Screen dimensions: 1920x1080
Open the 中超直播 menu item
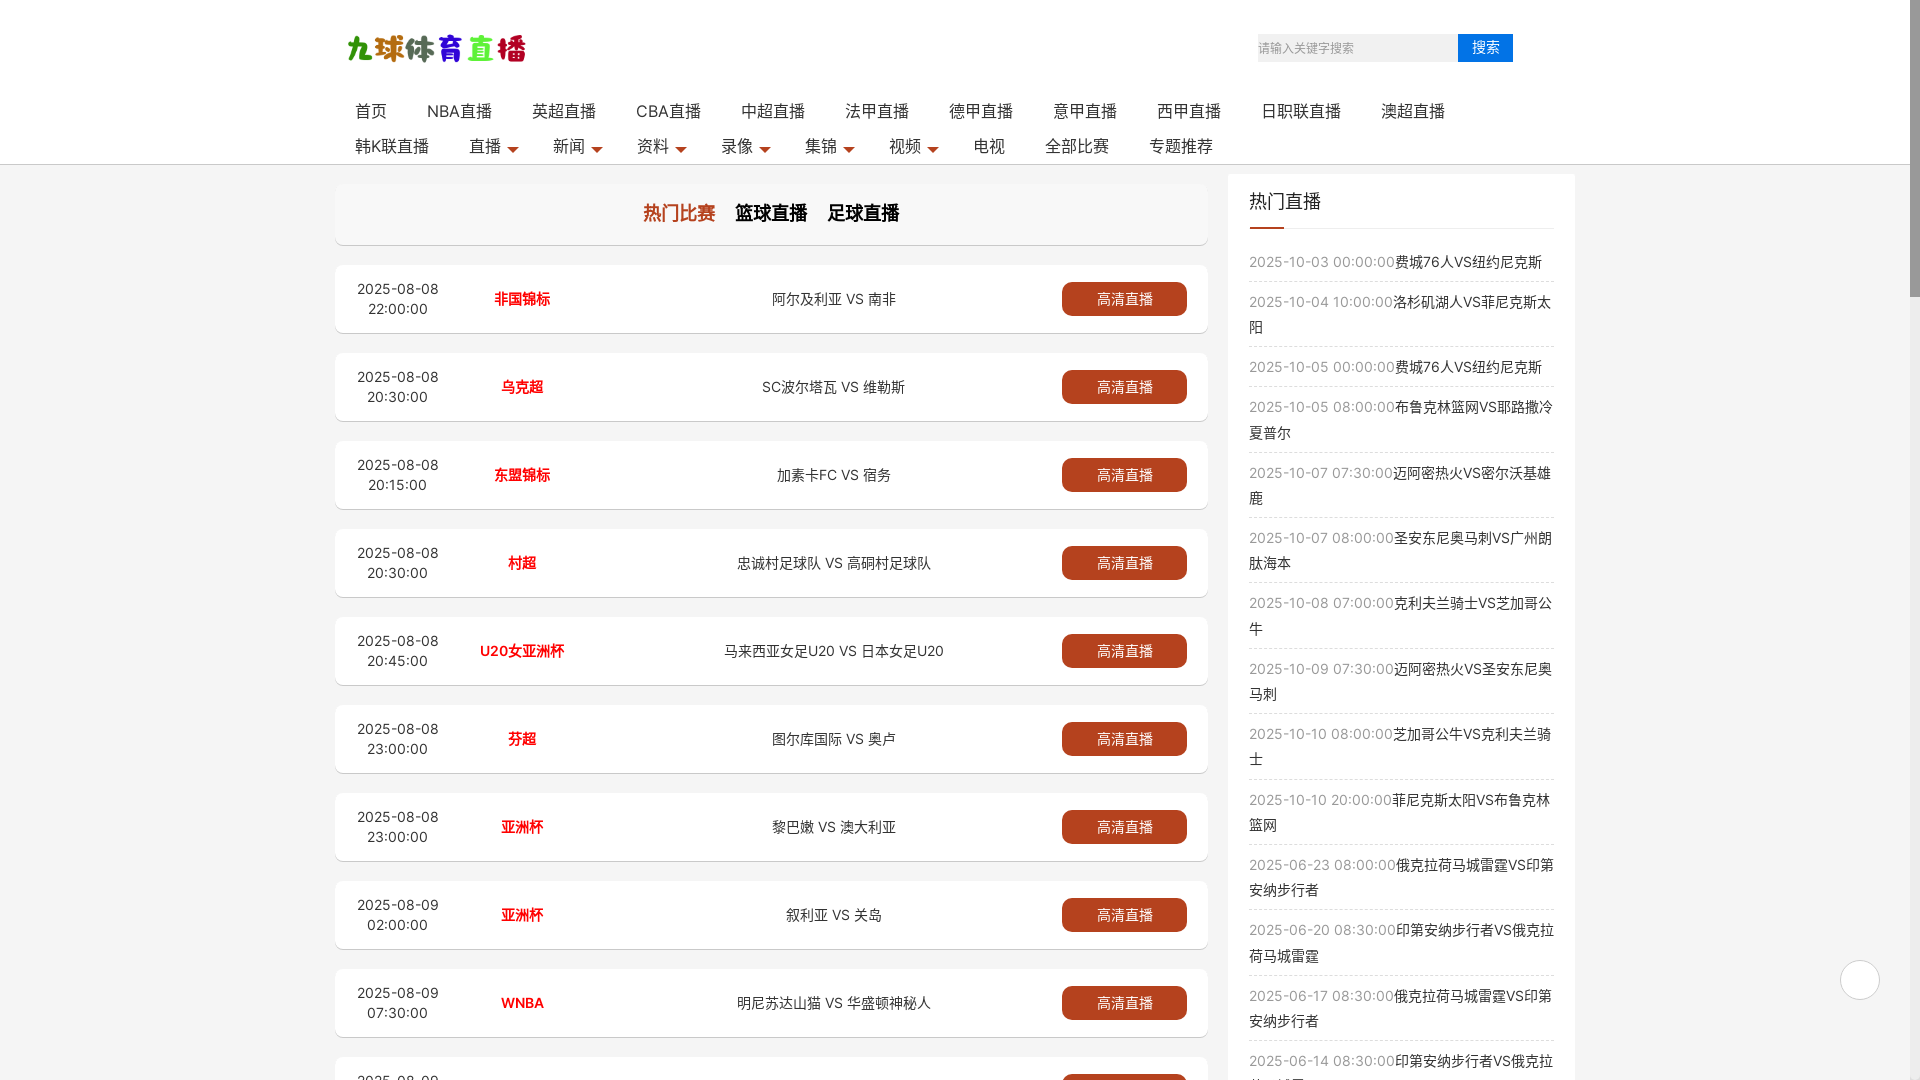(x=773, y=111)
